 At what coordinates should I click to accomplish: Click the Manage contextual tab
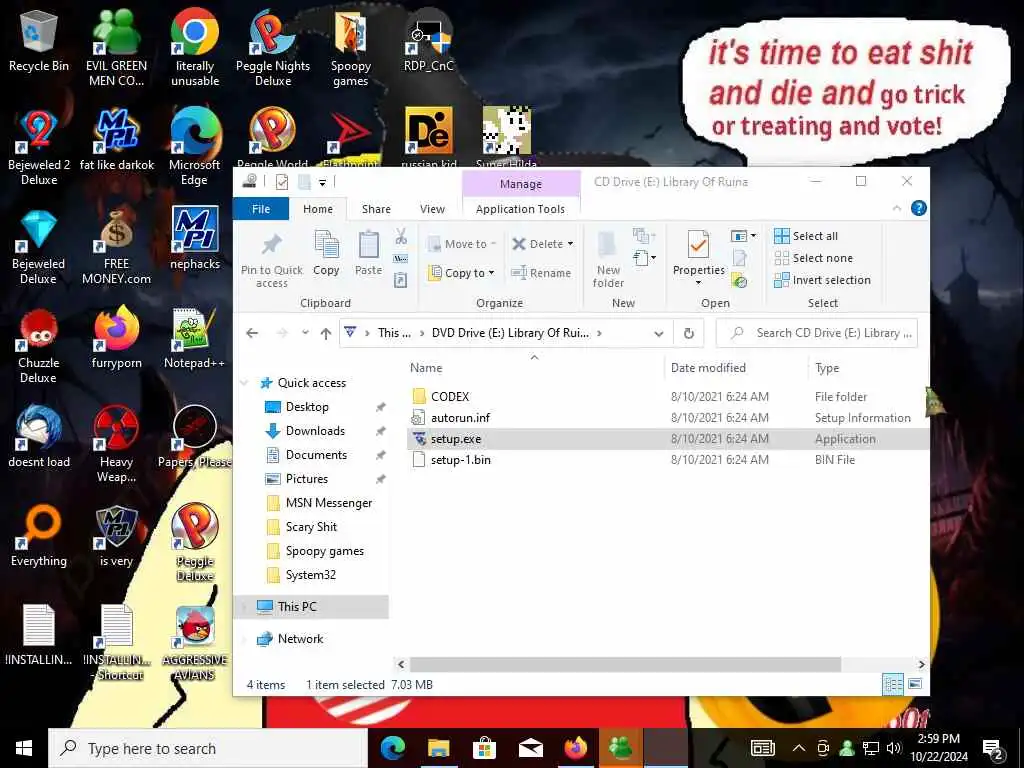tap(520, 184)
